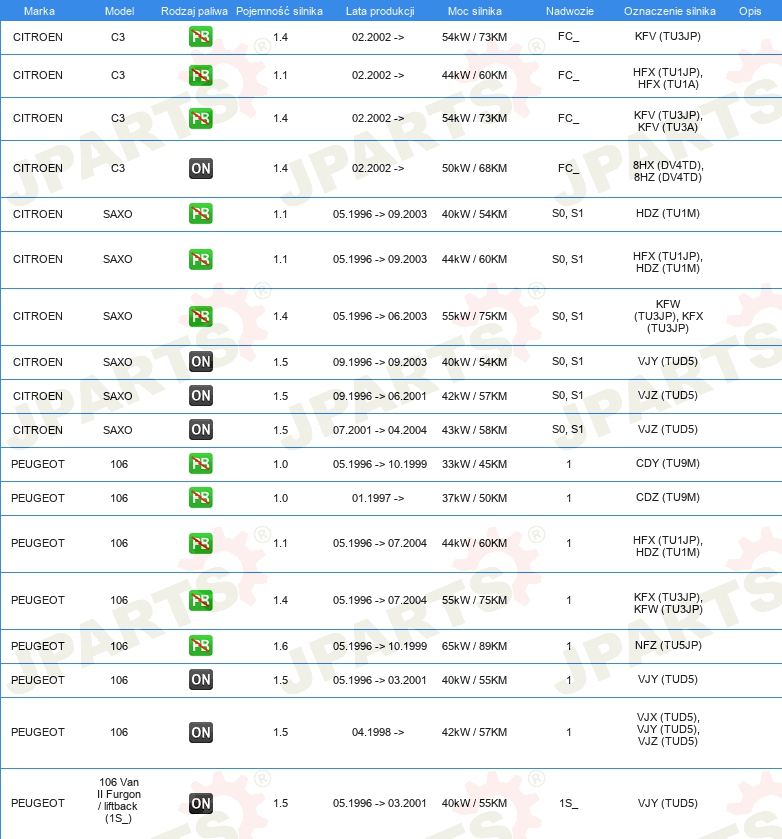The width and height of the screenshot is (782, 839).
Task: Select the '09.1996 -> 09.2003' production years cell
Action: click(x=380, y=362)
